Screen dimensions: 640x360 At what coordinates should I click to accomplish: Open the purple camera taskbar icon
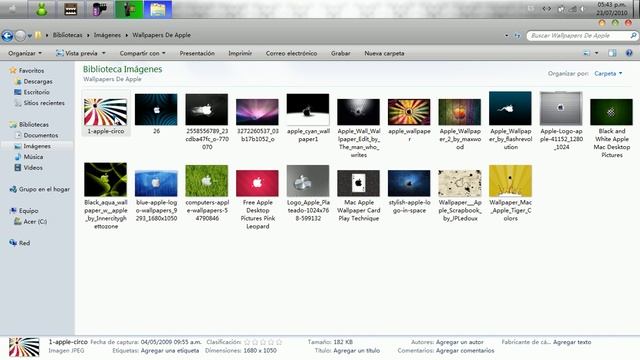pyautogui.click(x=100, y=9)
